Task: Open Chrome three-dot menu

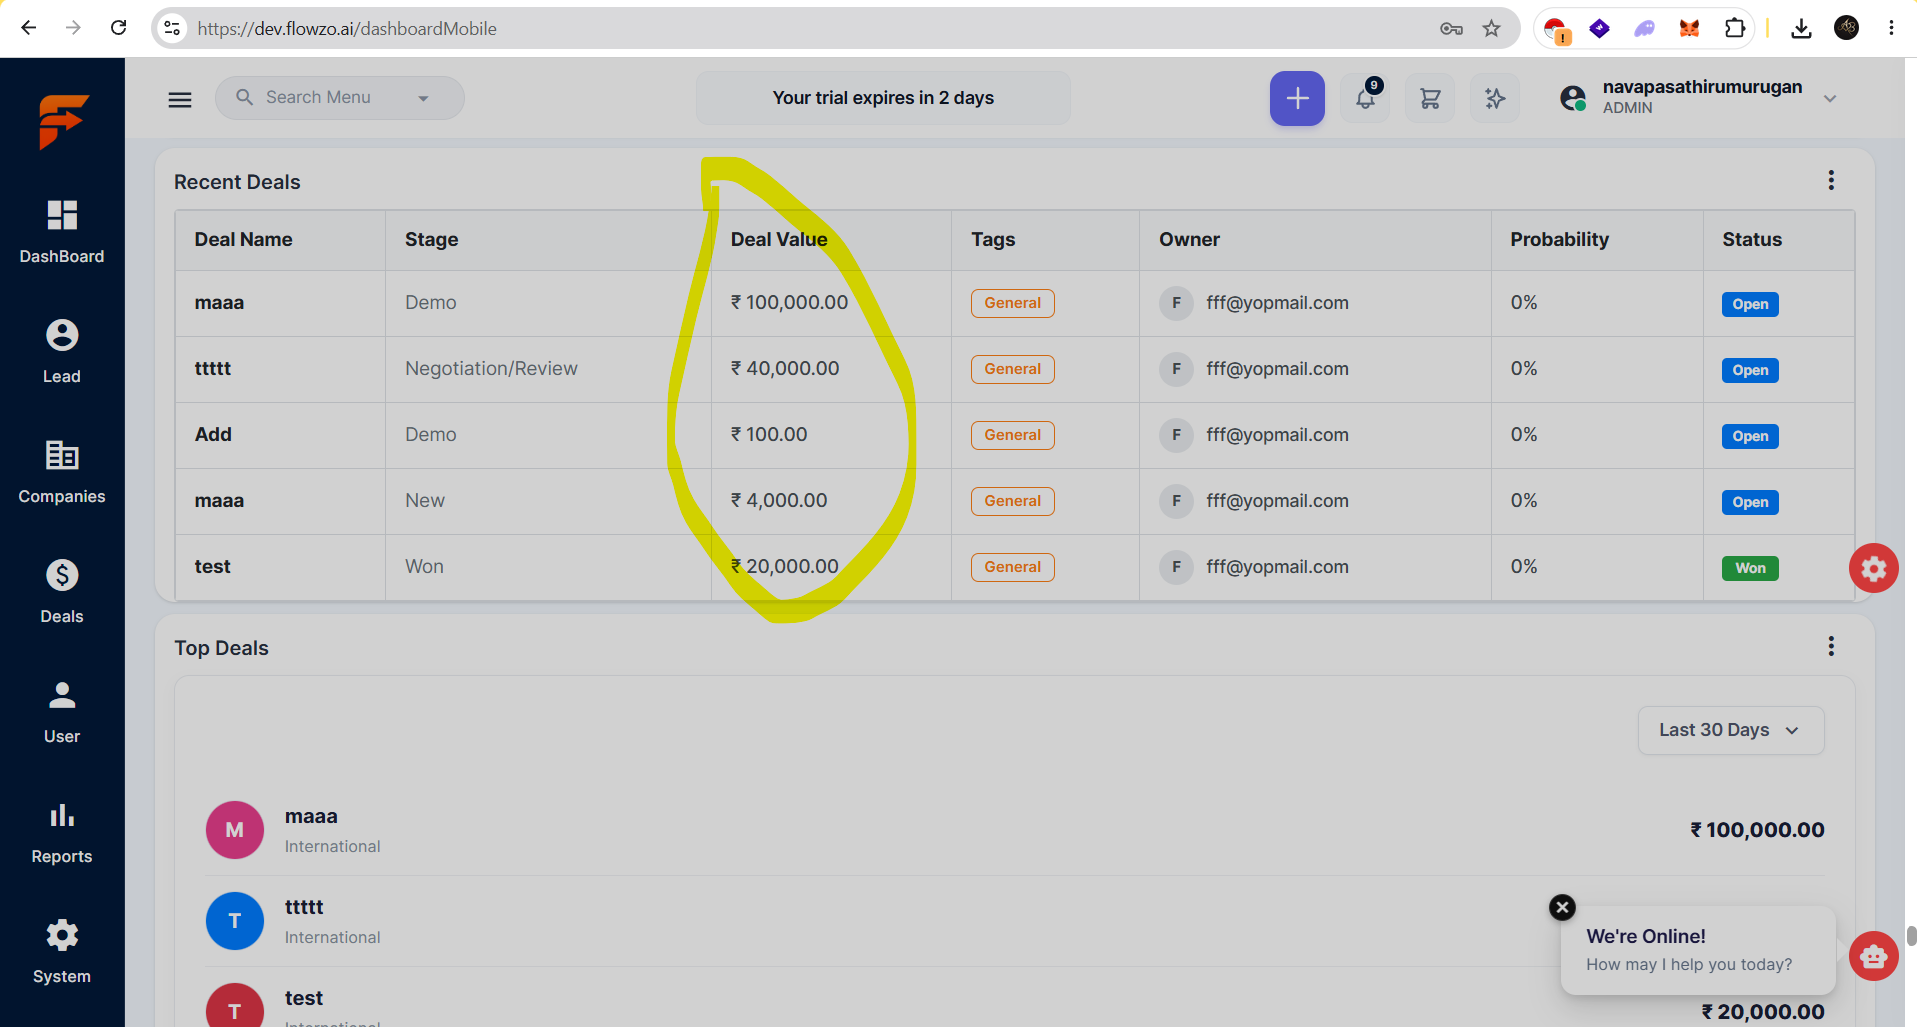Action: [x=1891, y=28]
